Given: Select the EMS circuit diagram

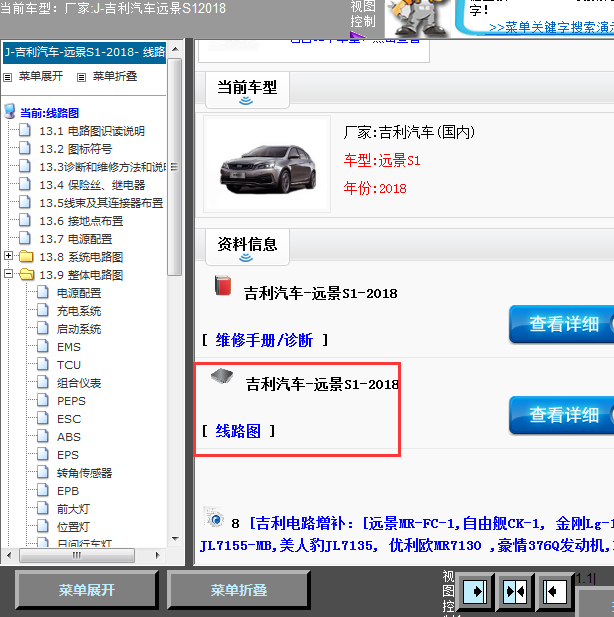Looking at the screenshot, I should [68, 347].
